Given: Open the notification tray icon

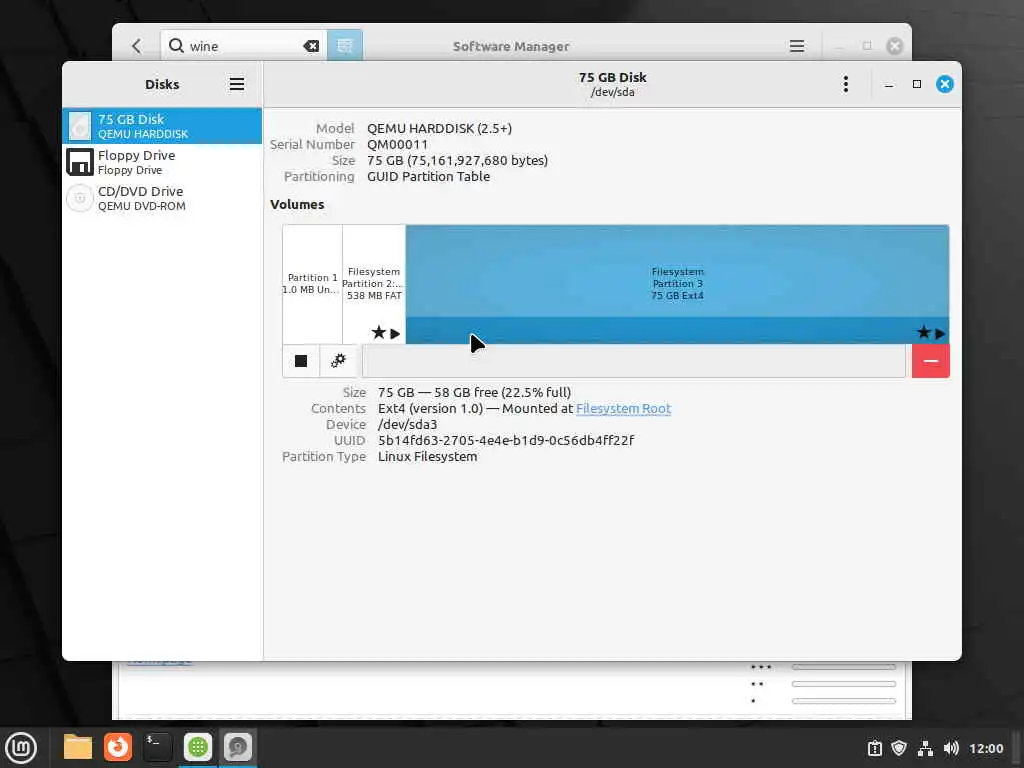Looking at the screenshot, I should click(x=874, y=748).
